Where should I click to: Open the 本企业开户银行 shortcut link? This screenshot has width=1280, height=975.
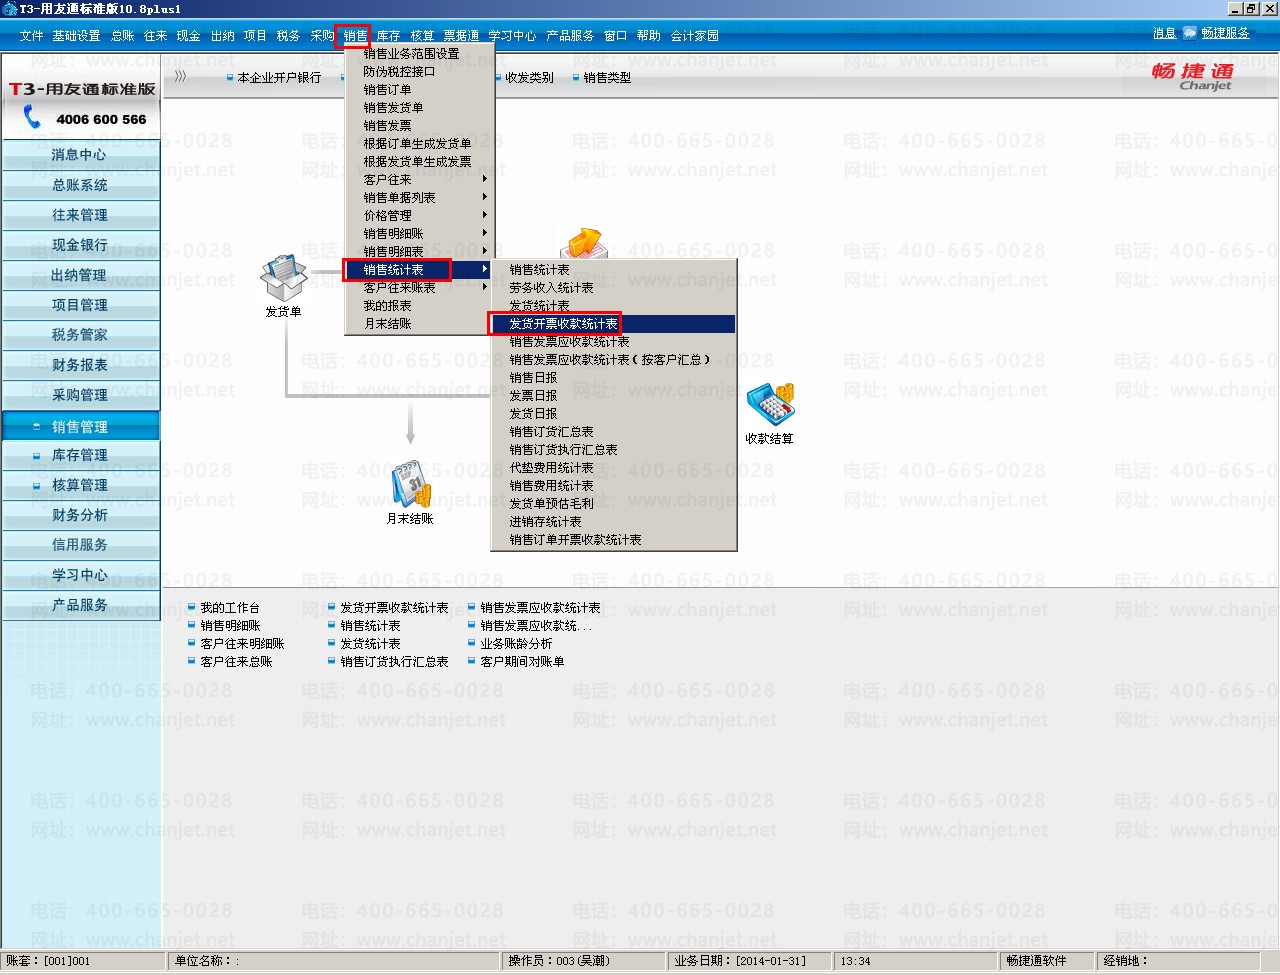(279, 78)
